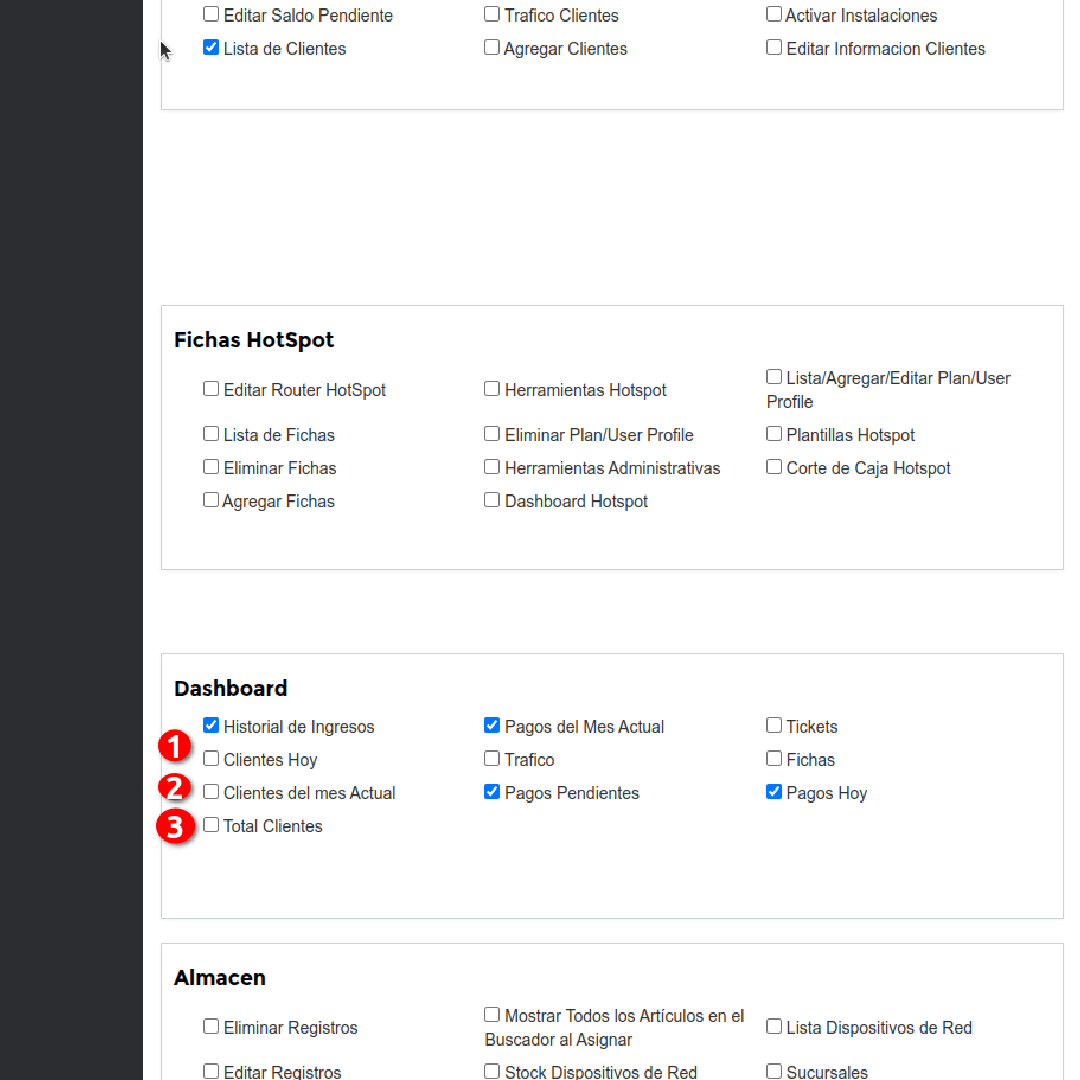Check the Plantillas Hotspot option
1080x1080 pixels.
(774, 433)
